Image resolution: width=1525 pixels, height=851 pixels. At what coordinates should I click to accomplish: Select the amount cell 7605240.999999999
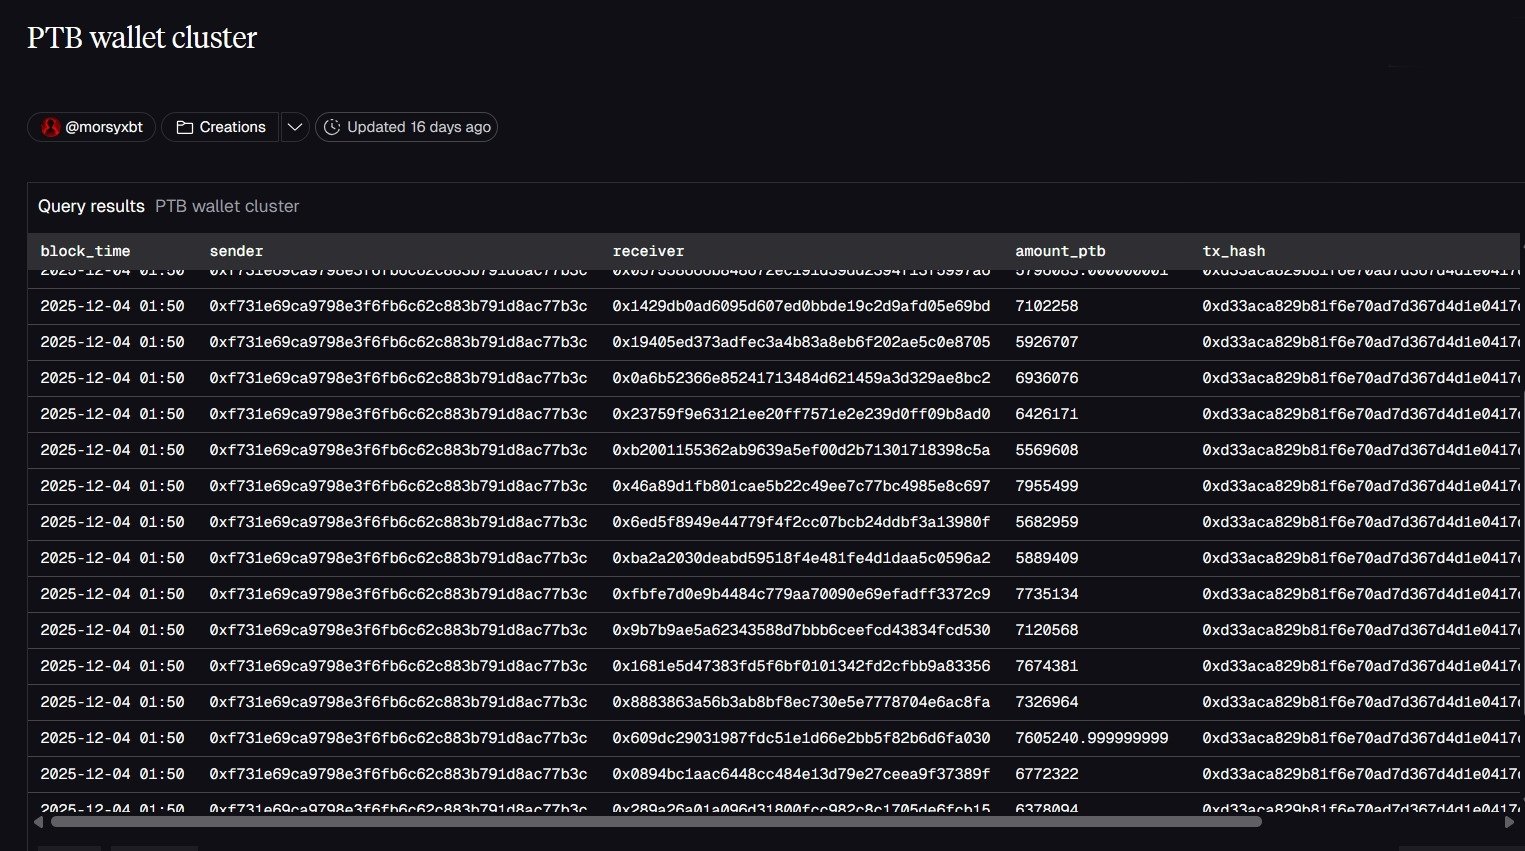[x=1091, y=738]
